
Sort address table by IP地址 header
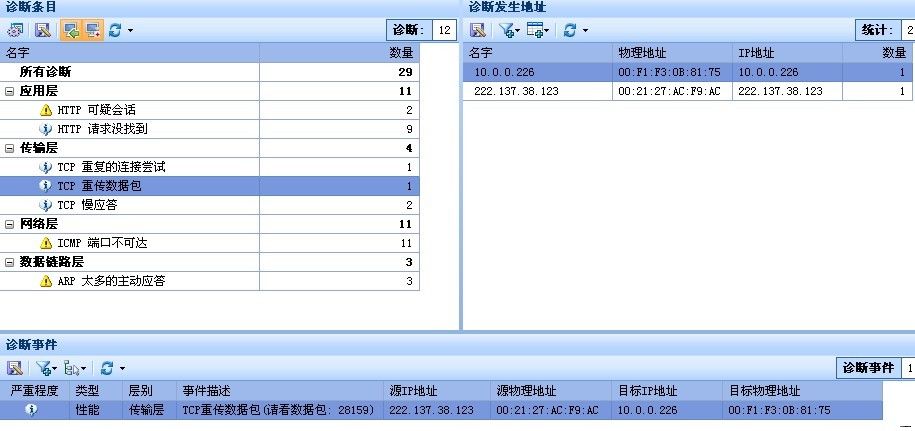787,52
